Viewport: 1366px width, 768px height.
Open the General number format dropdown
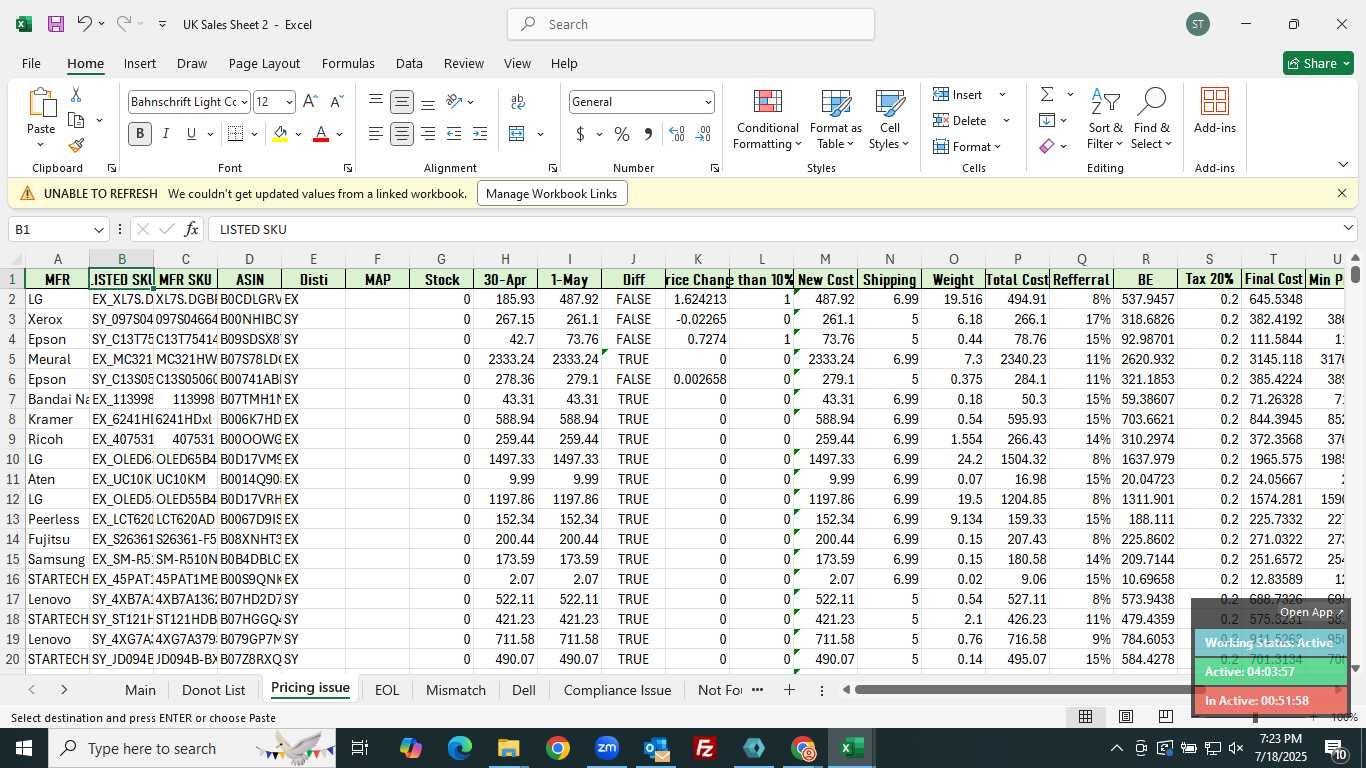(x=708, y=102)
